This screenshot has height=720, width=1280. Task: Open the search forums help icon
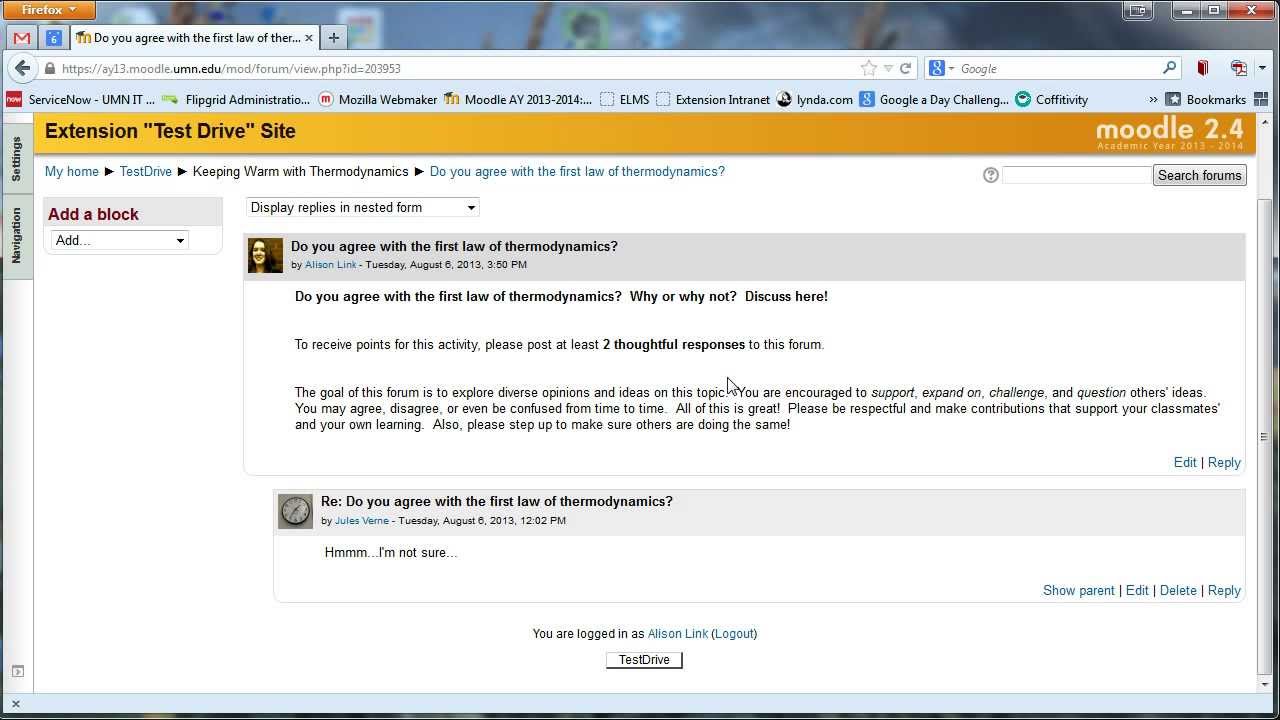coord(991,175)
